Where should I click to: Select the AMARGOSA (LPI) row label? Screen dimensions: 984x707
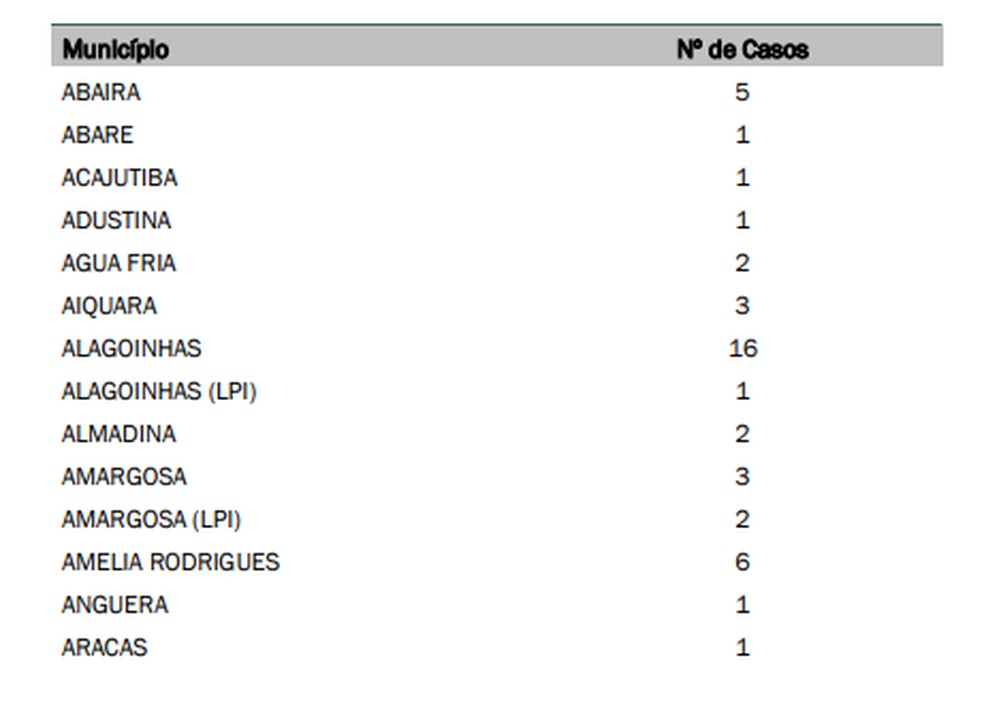tap(151, 519)
